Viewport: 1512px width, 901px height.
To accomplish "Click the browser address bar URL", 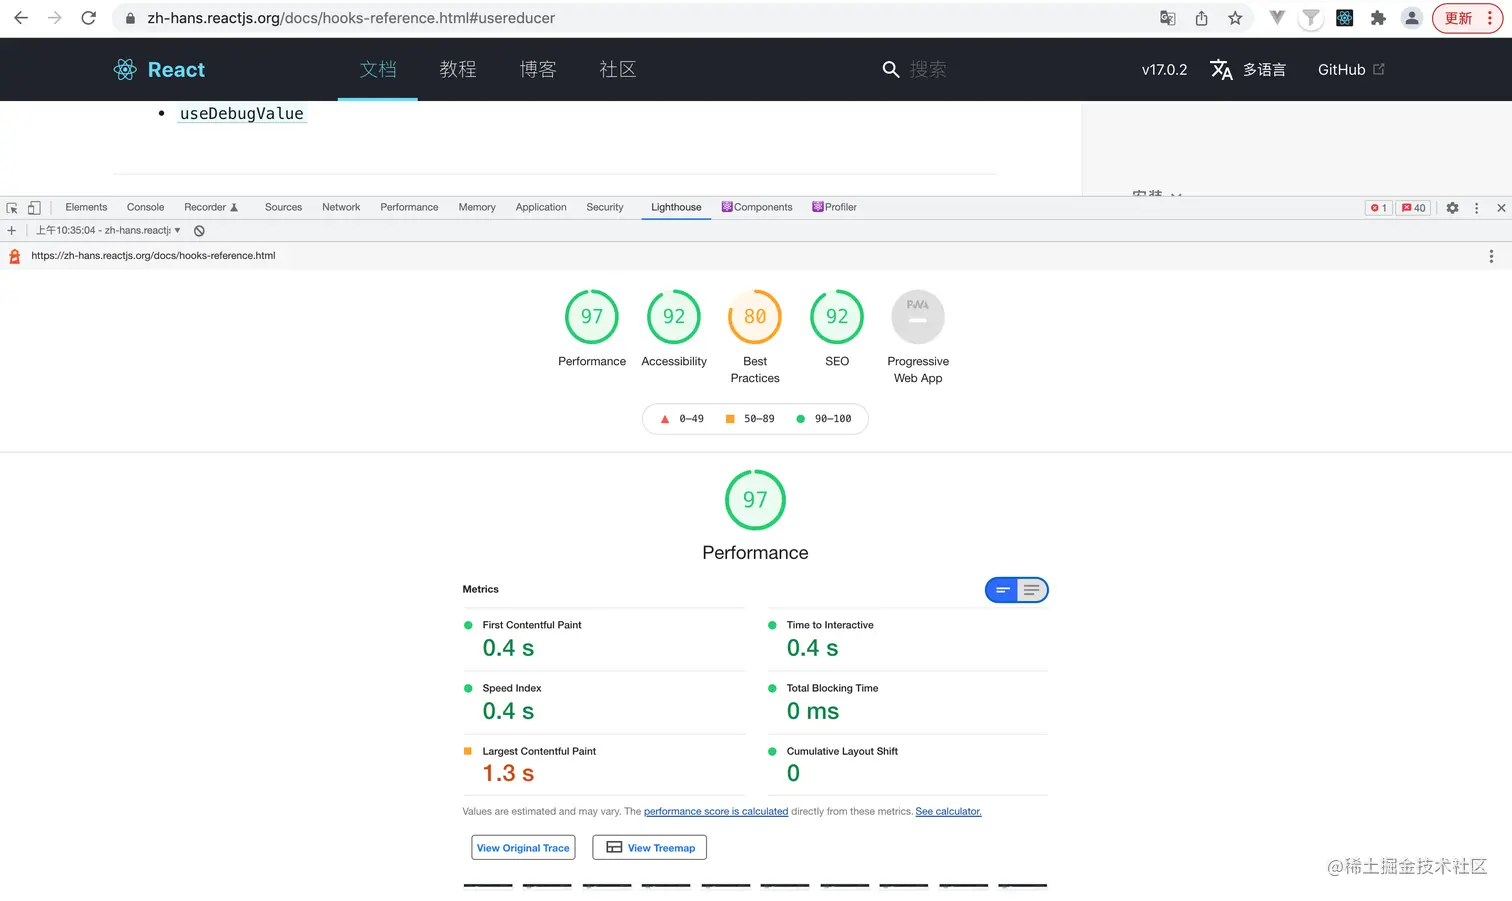I will pos(351,18).
